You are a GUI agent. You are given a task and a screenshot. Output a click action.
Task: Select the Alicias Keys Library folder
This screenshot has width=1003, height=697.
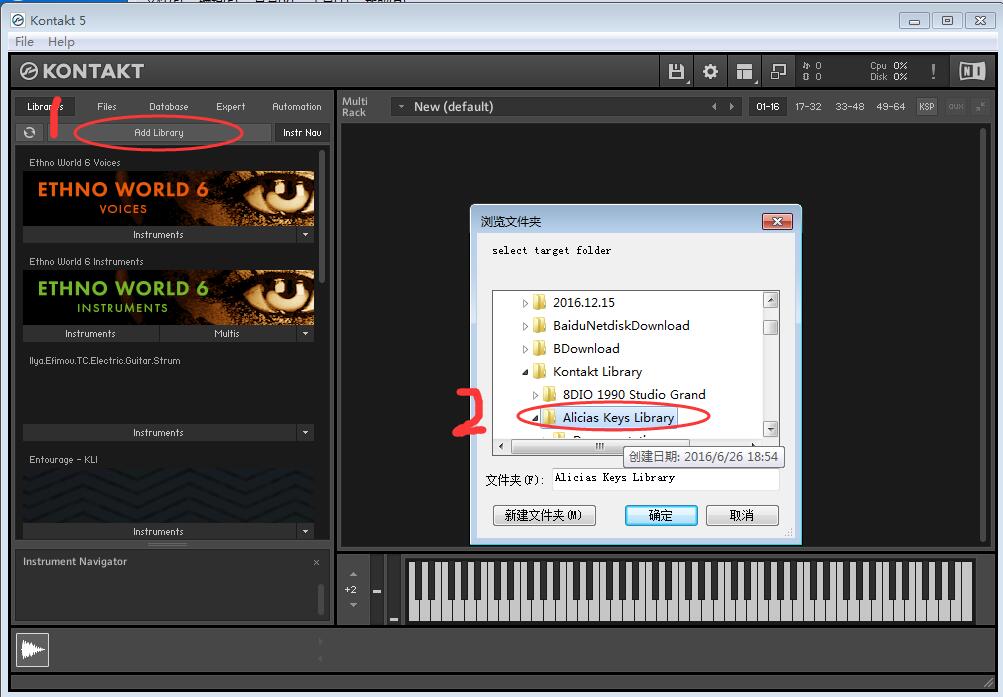click(618, 418)
